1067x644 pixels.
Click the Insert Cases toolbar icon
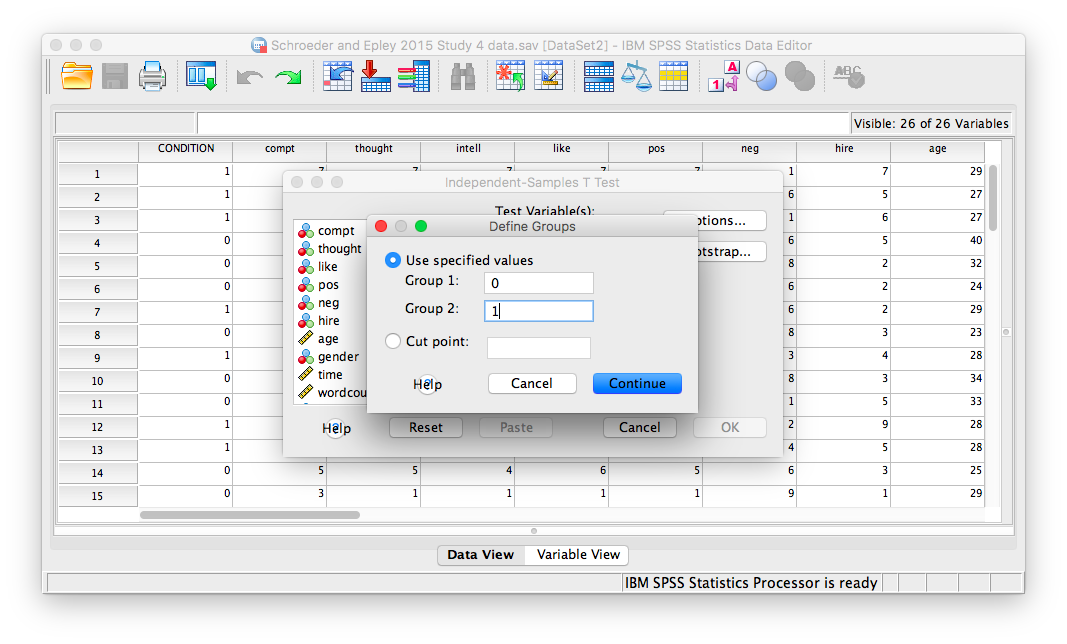[510, 76]
